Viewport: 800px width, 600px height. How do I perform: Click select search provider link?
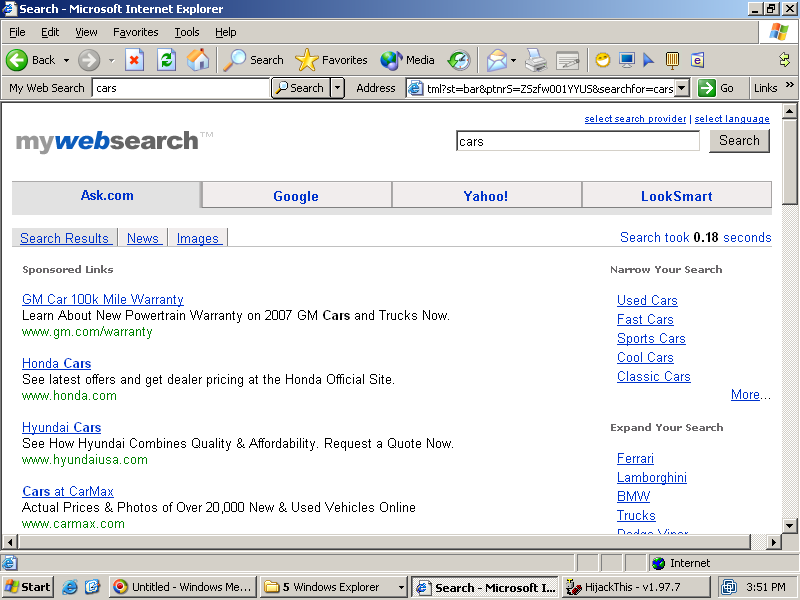coord(635,118)
